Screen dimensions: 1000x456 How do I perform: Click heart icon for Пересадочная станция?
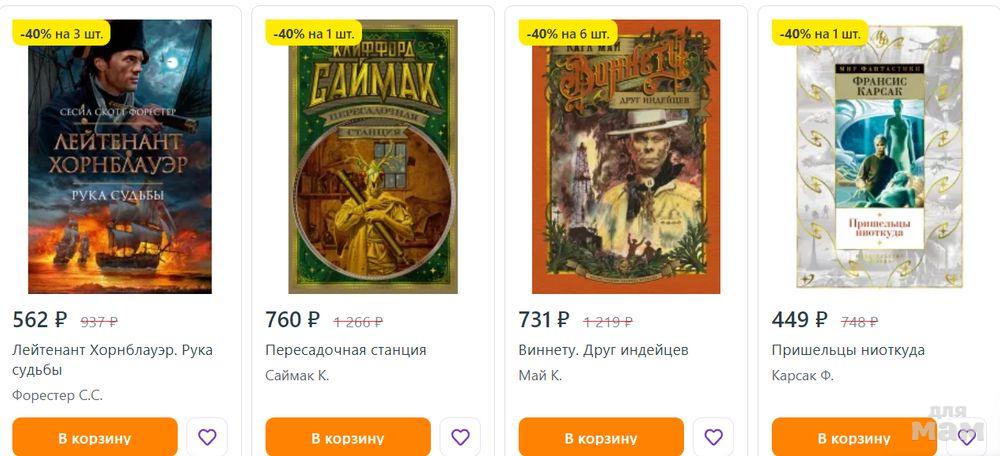pyautogui.click(x=460, y=438)
